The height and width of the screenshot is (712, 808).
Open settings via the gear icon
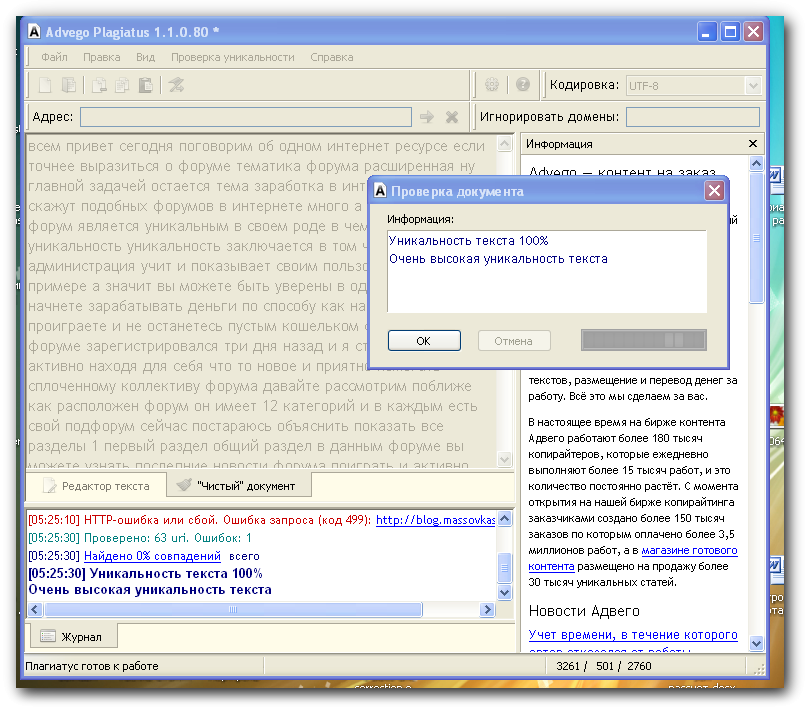(x=492, y=86)
